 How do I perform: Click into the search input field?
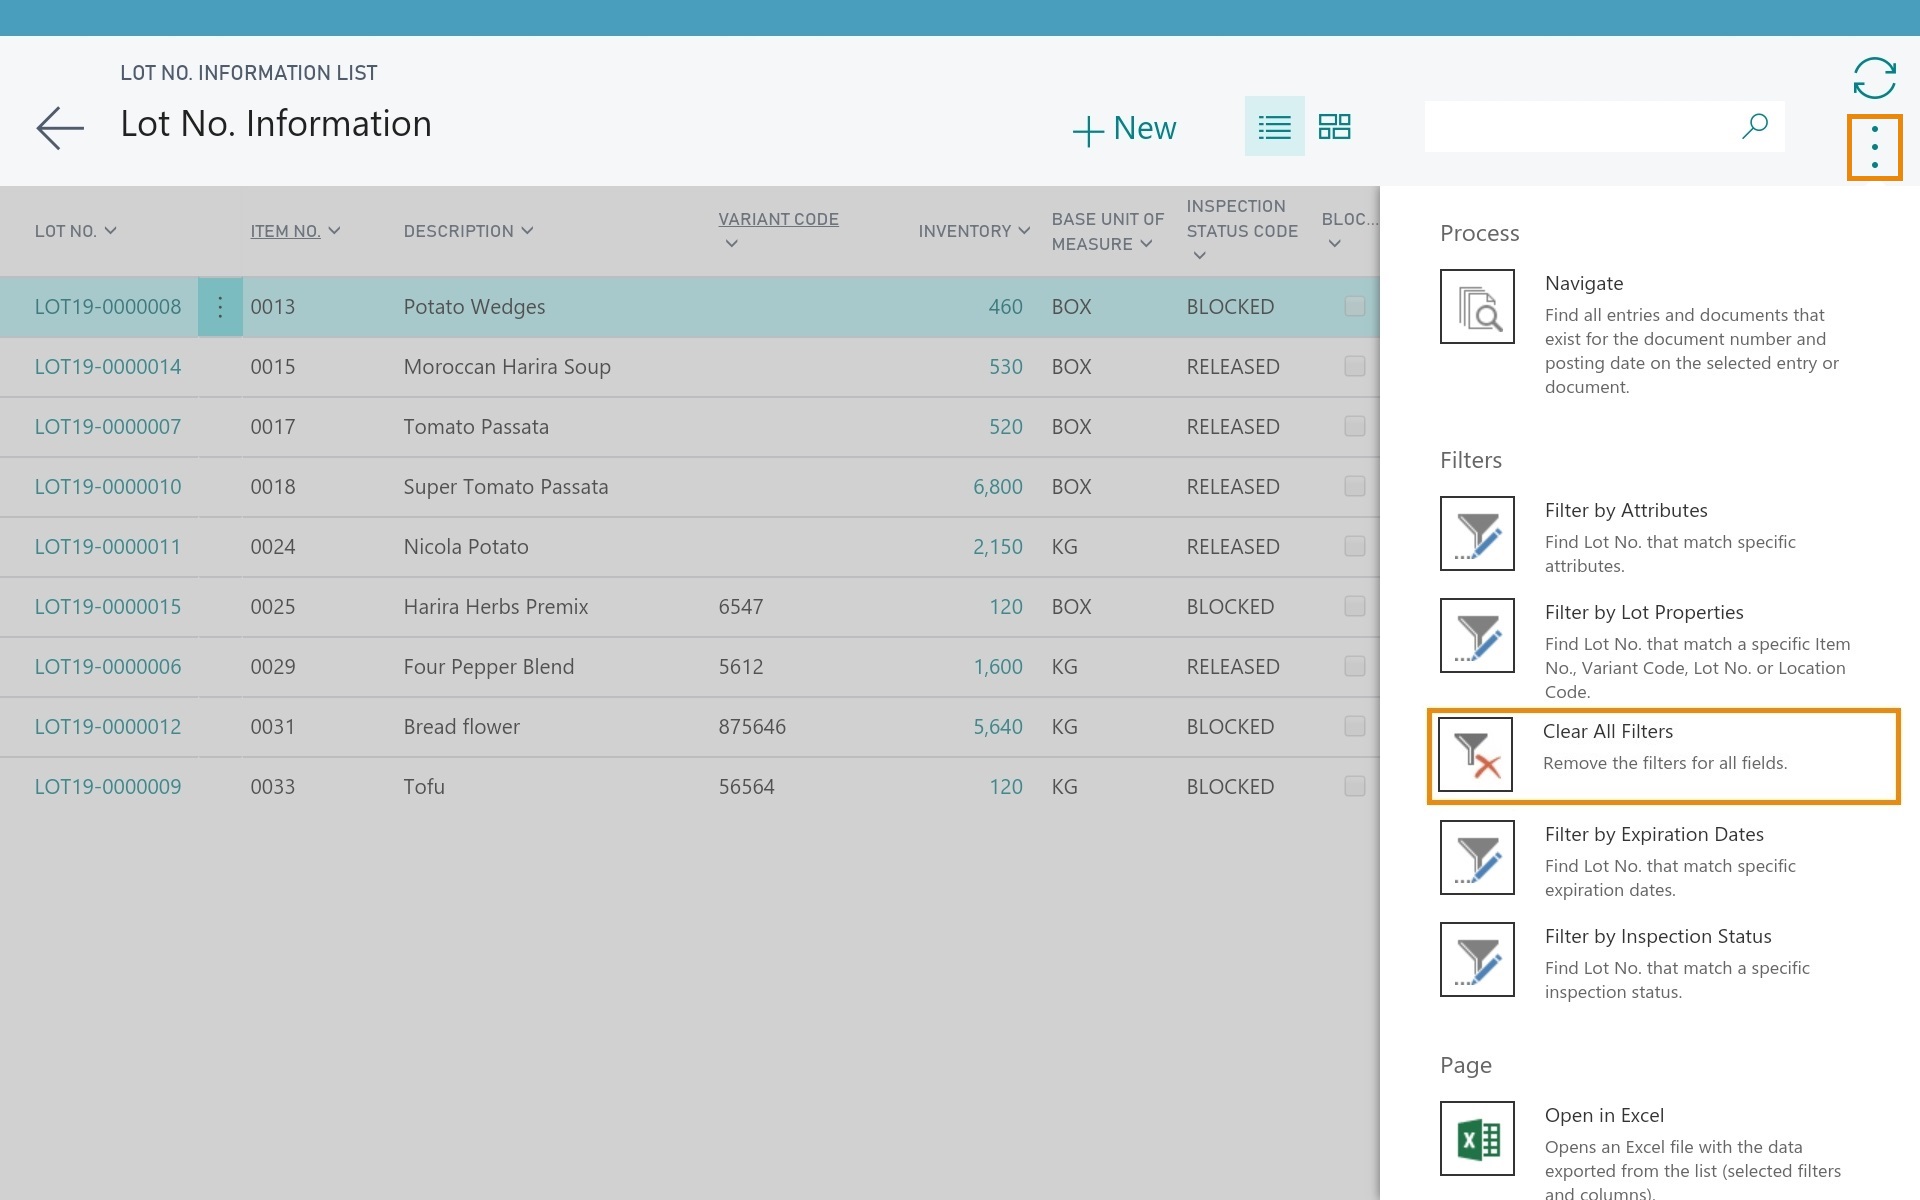pos(1580,127)
